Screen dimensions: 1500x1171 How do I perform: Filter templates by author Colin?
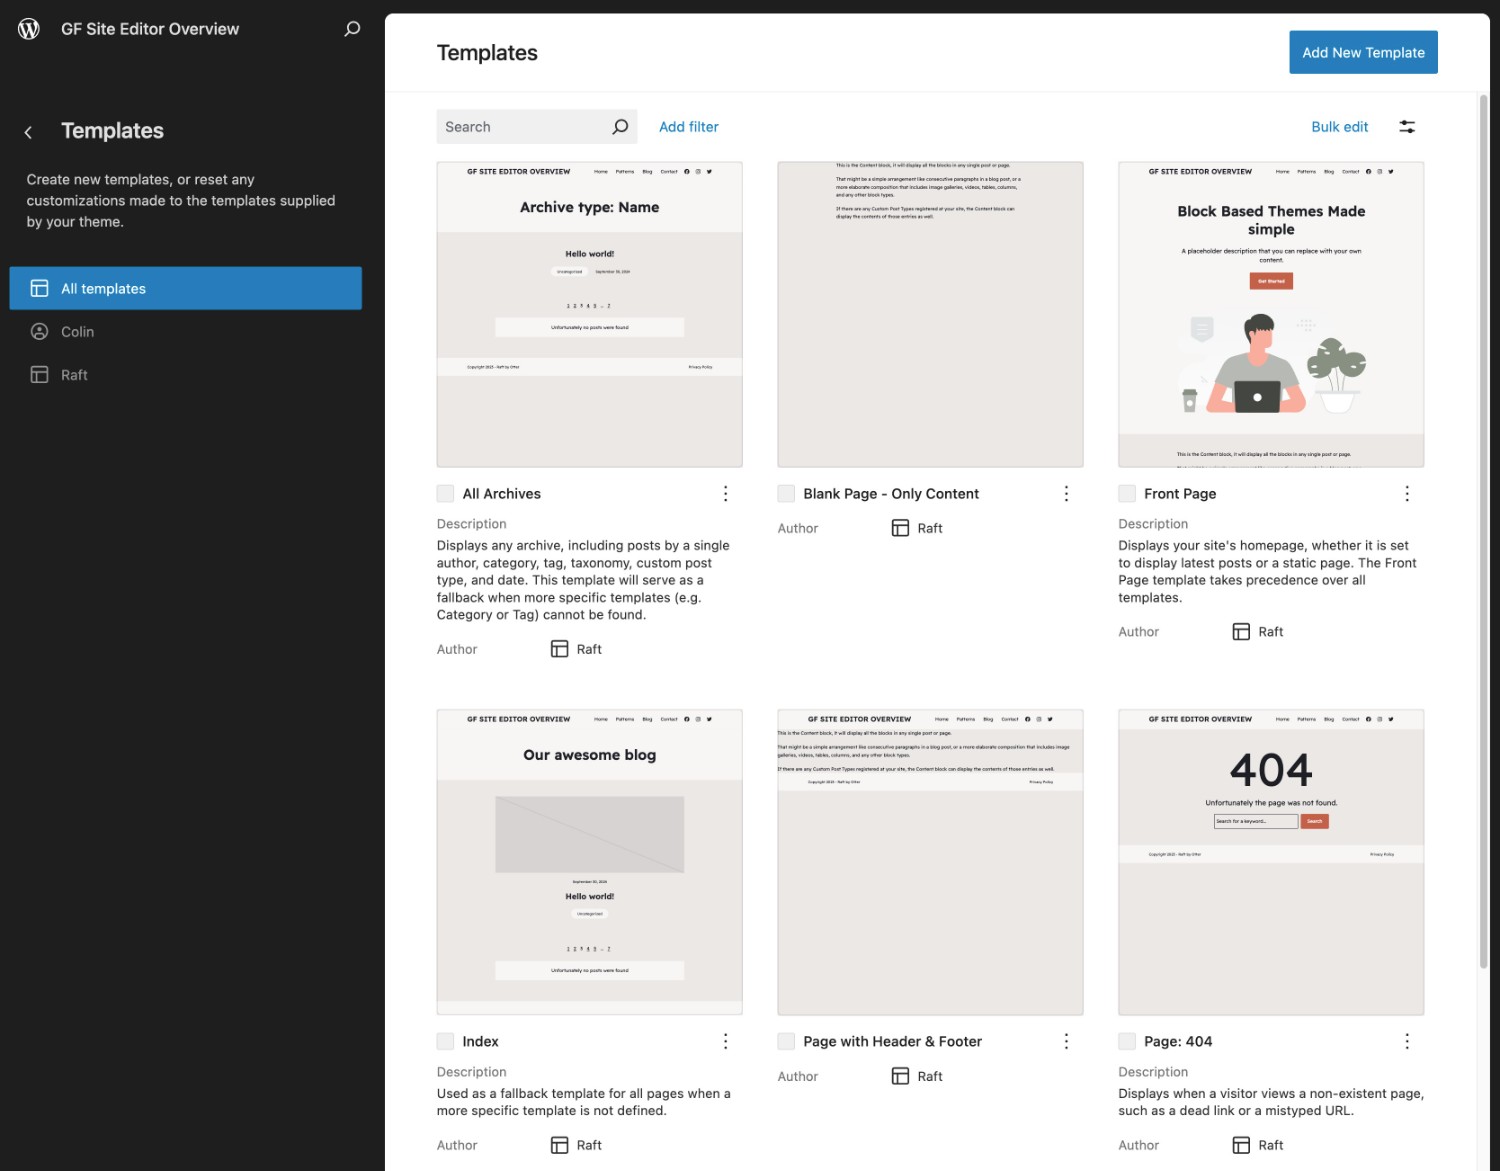[186, 331]
